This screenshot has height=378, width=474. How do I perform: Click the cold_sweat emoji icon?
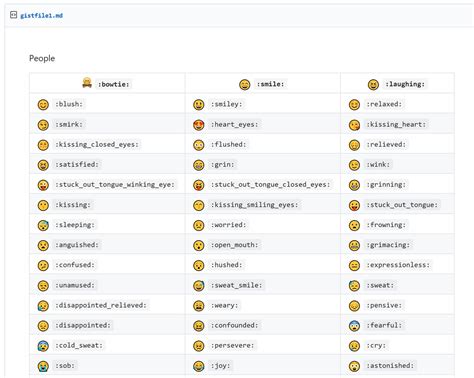pyautogui.click(x=43, y=346)
